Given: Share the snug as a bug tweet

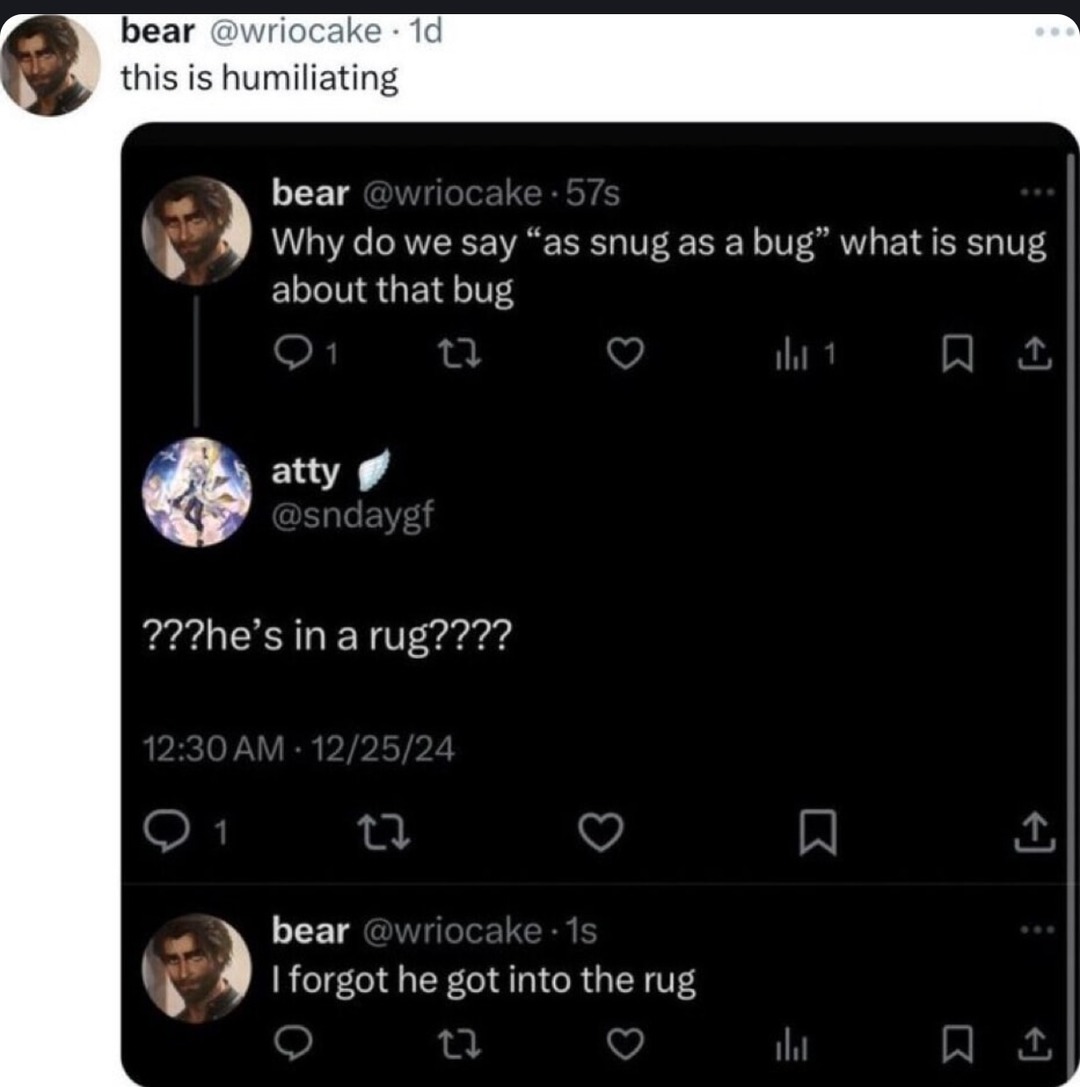Looking at the screenshot, I should 1034,352.
